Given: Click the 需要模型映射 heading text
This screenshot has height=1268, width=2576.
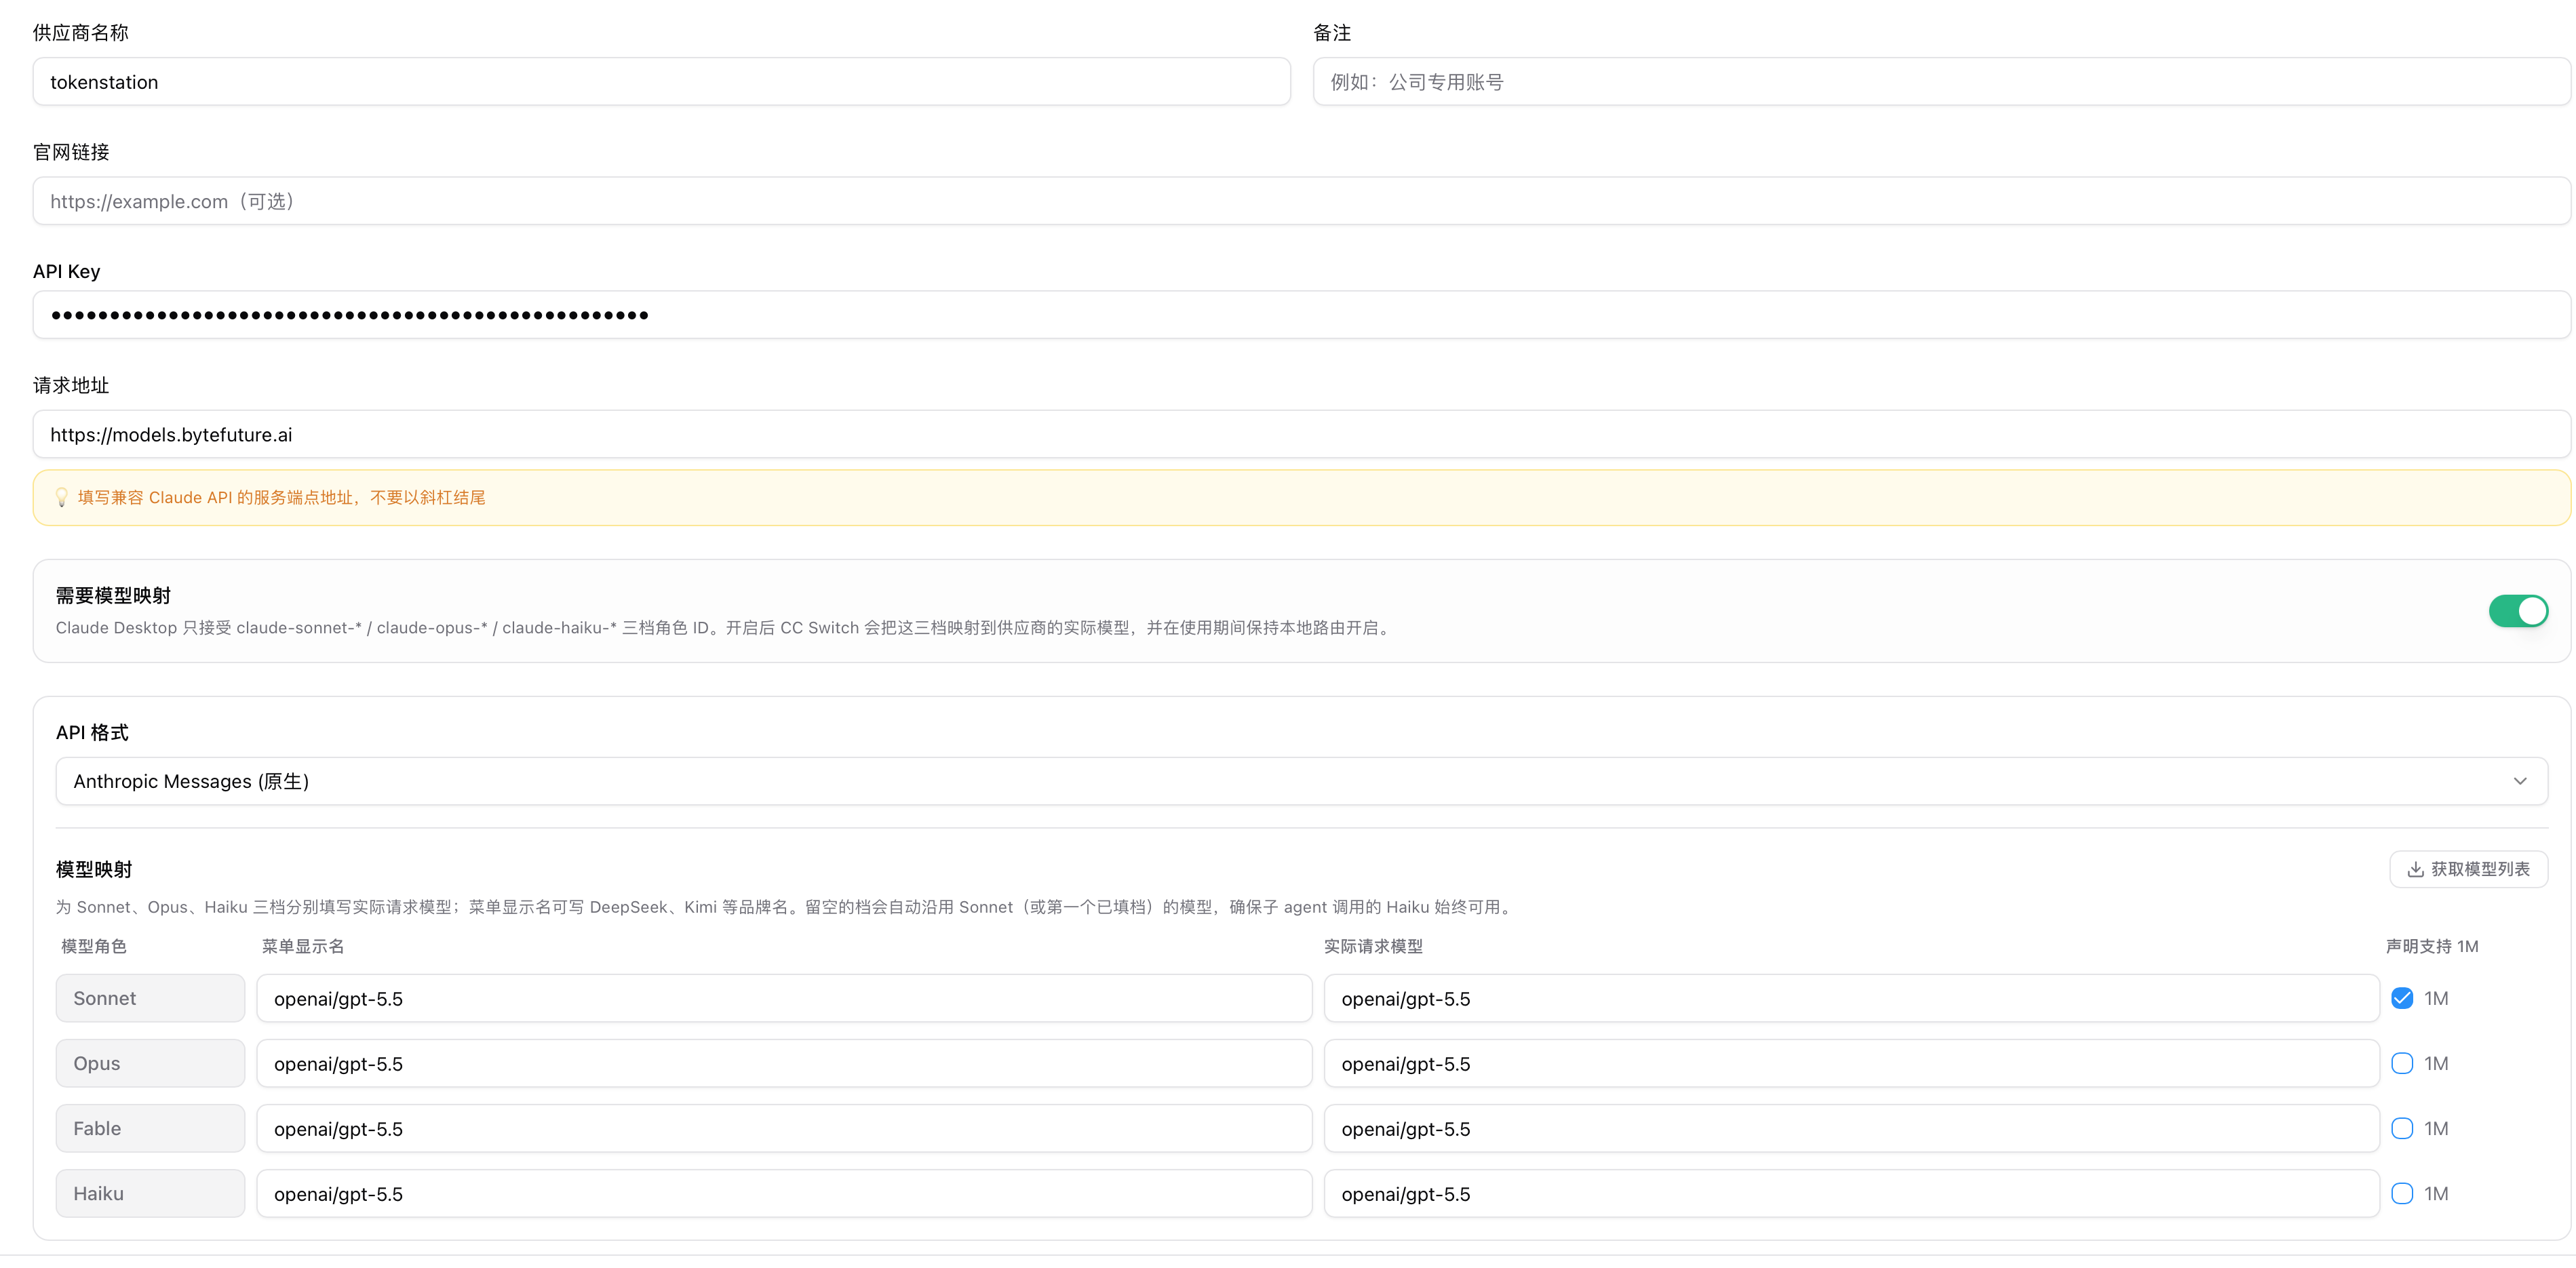Looking at the screenshot, I should pyautogui.click(x=113, y=596).
